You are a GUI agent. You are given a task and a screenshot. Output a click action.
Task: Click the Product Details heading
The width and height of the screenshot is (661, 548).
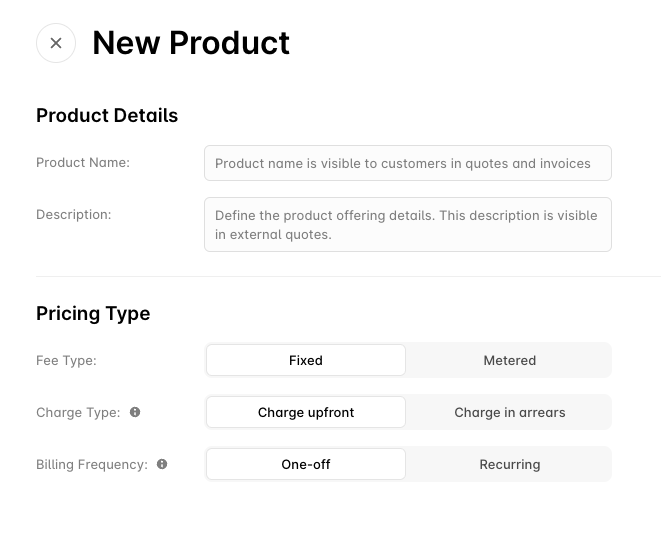(x=107, y=116)
